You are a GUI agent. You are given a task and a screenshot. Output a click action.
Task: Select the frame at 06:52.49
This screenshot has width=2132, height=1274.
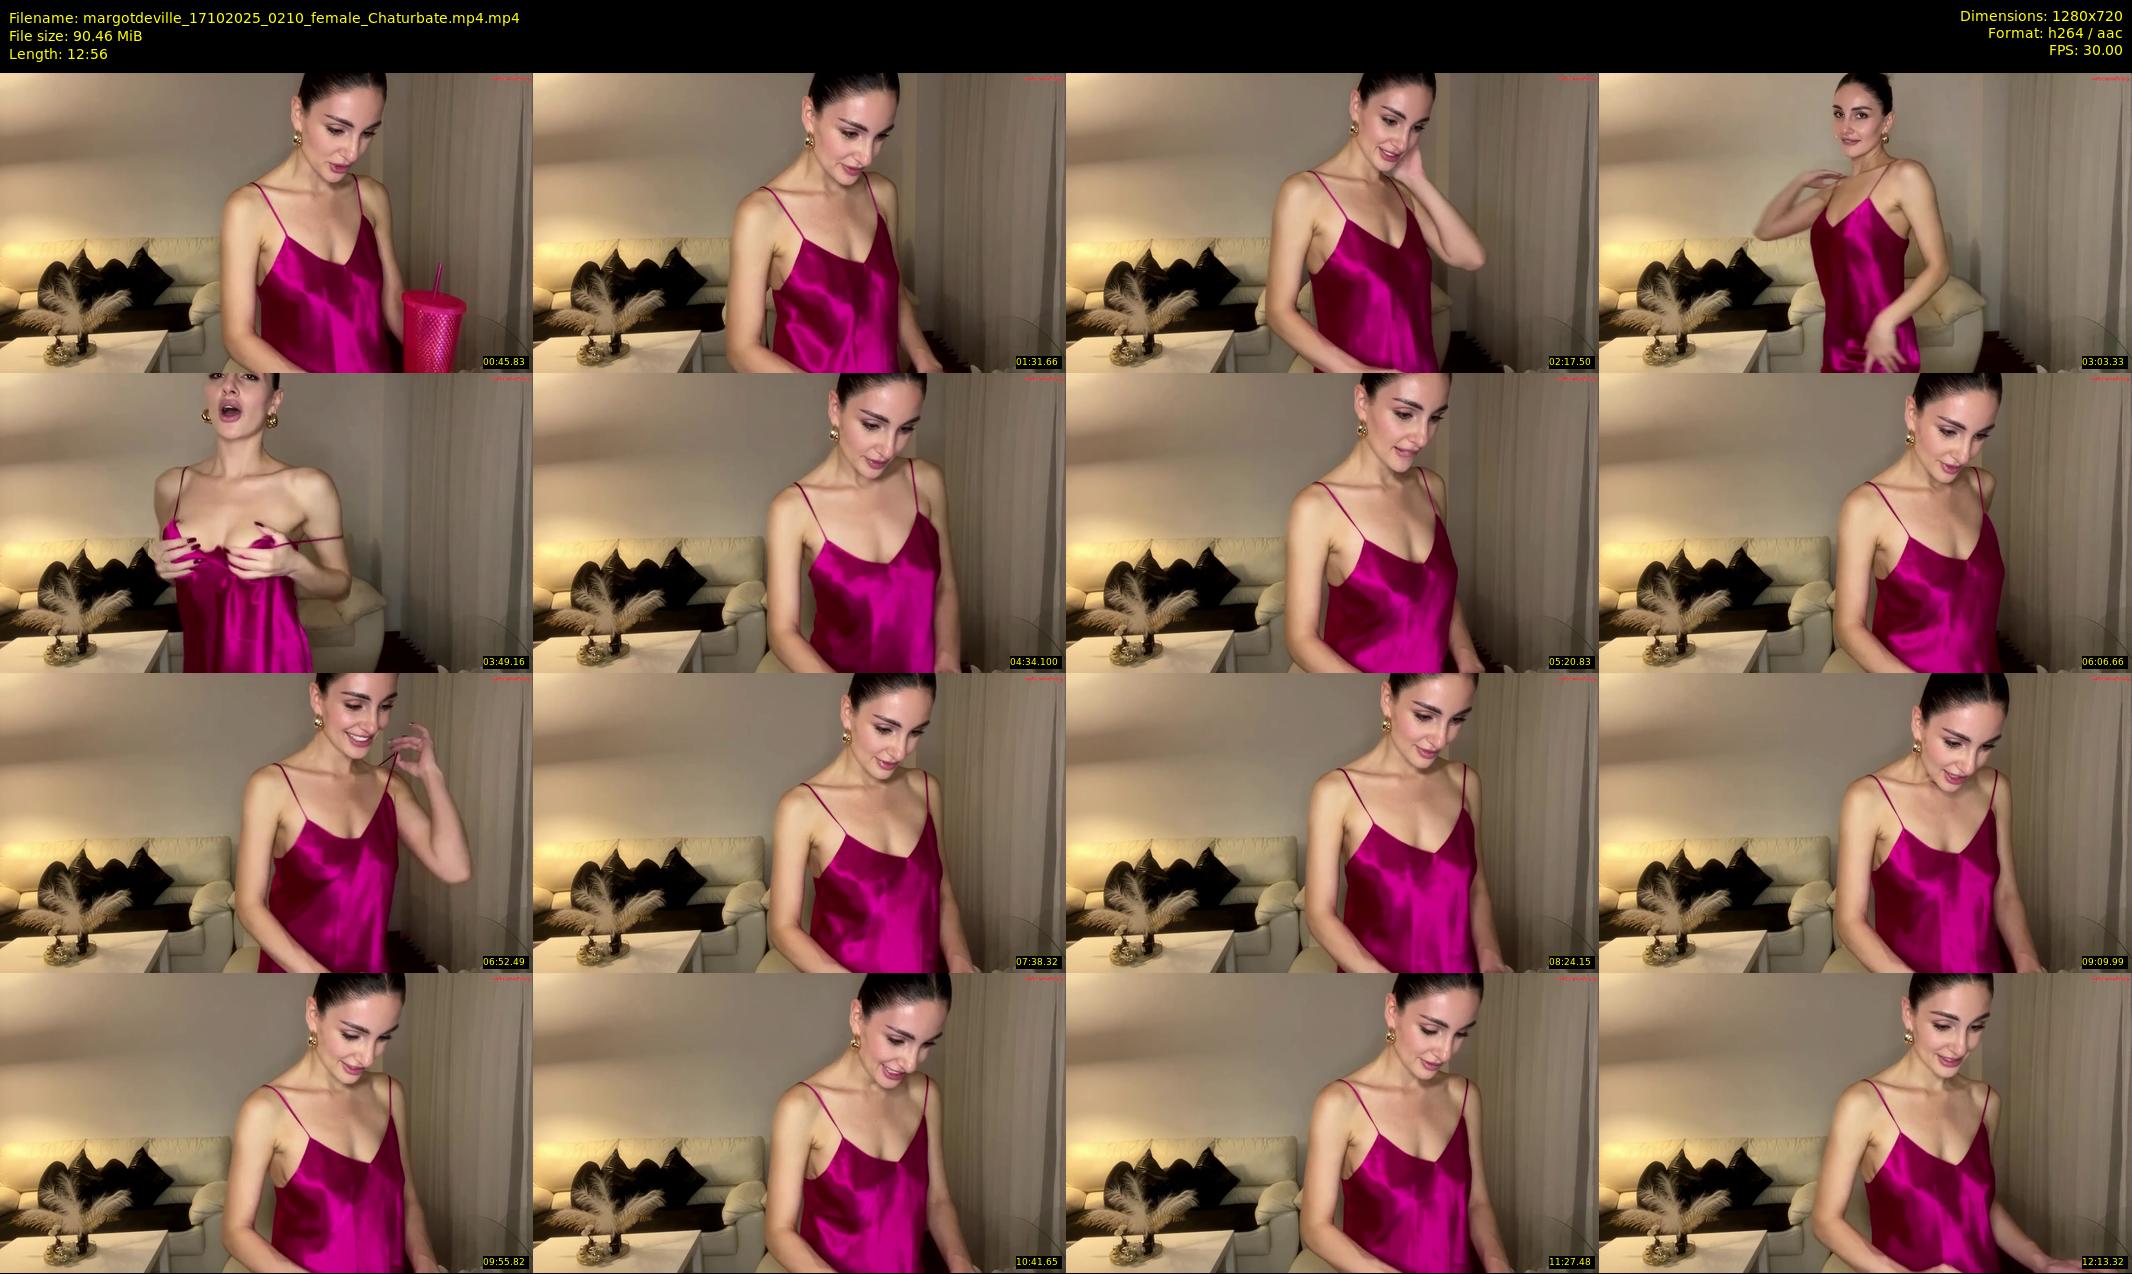click(266, 822)
